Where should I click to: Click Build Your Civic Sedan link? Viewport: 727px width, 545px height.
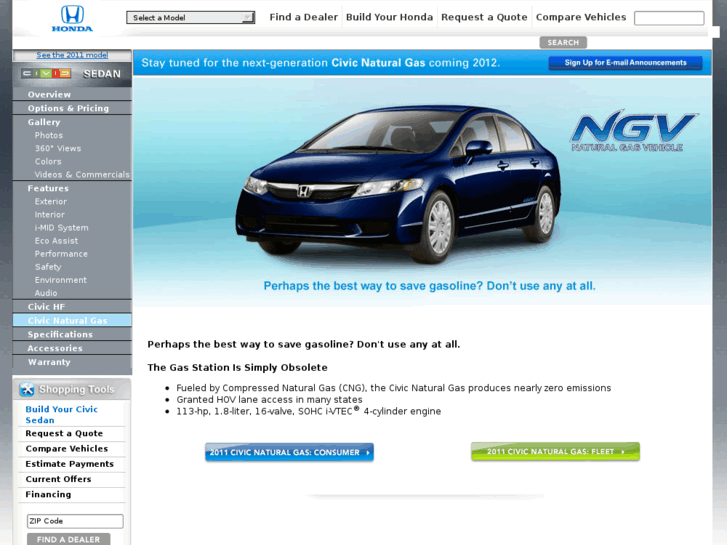[61, 414]
